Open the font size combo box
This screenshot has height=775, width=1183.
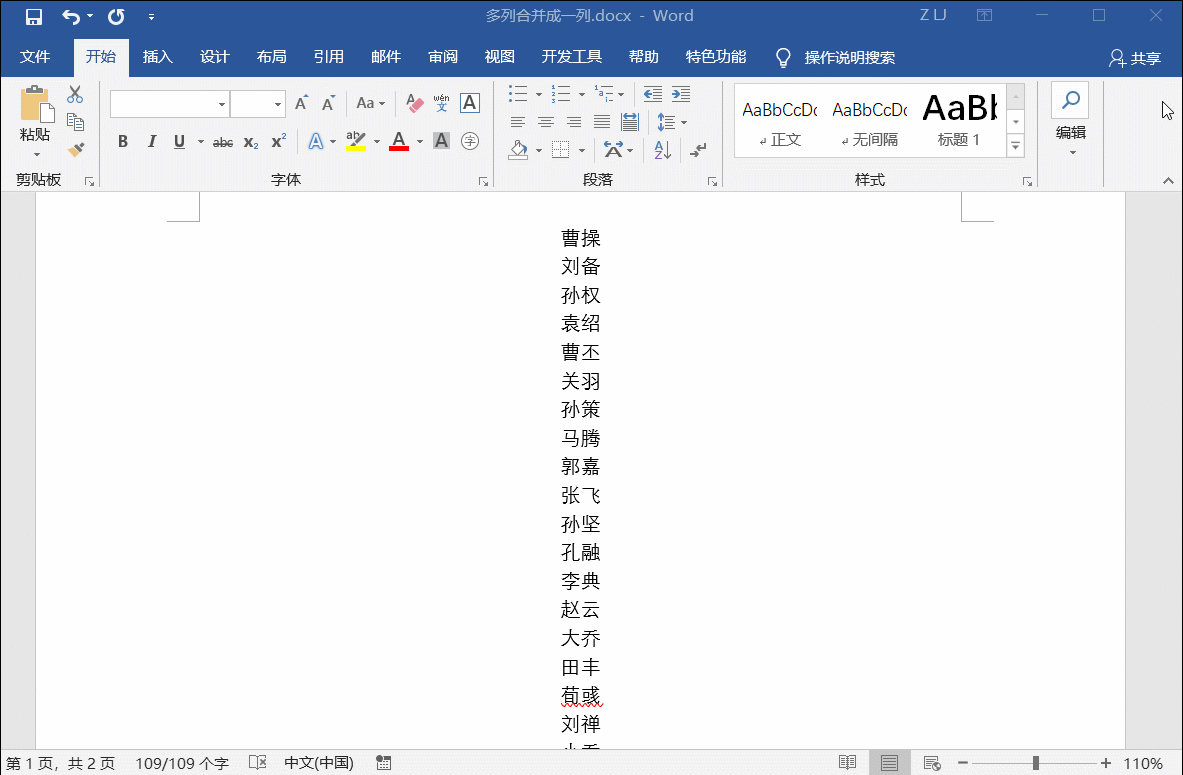(x=257, y=104)
